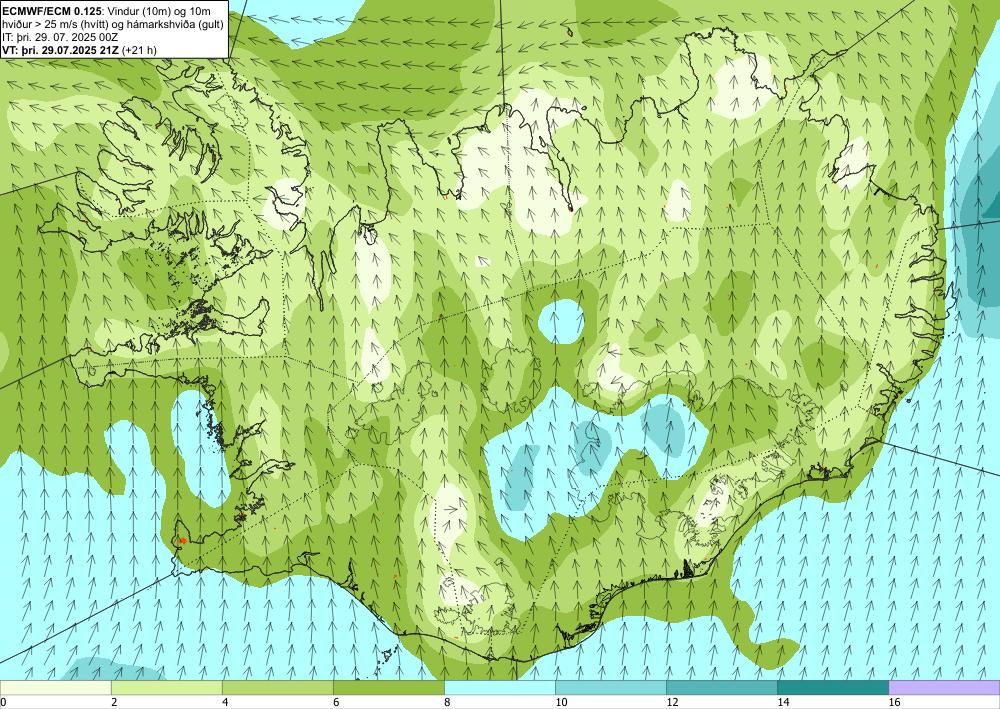Click the light cyan 8–10 legend color

pyautogui.click(x=499, y=688)
